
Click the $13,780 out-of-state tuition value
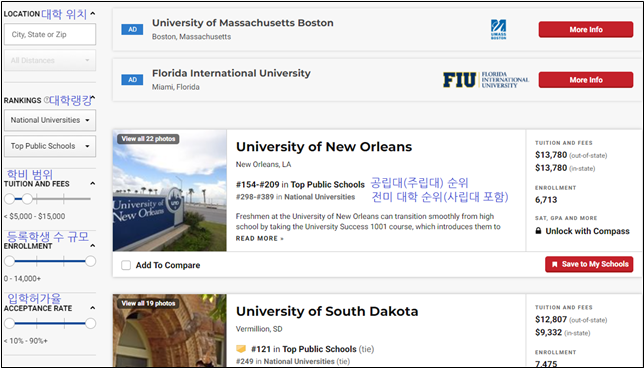click(551, 155)
